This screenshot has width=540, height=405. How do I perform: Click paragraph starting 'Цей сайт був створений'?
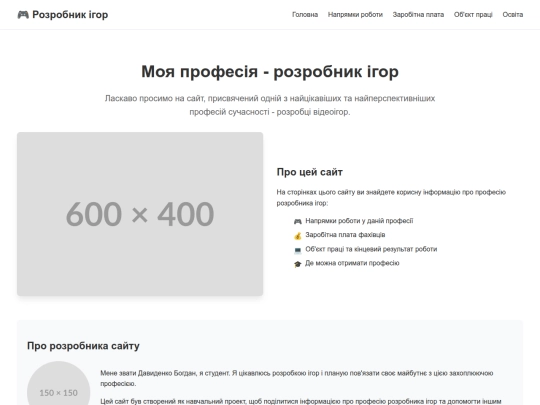[301, 401]
